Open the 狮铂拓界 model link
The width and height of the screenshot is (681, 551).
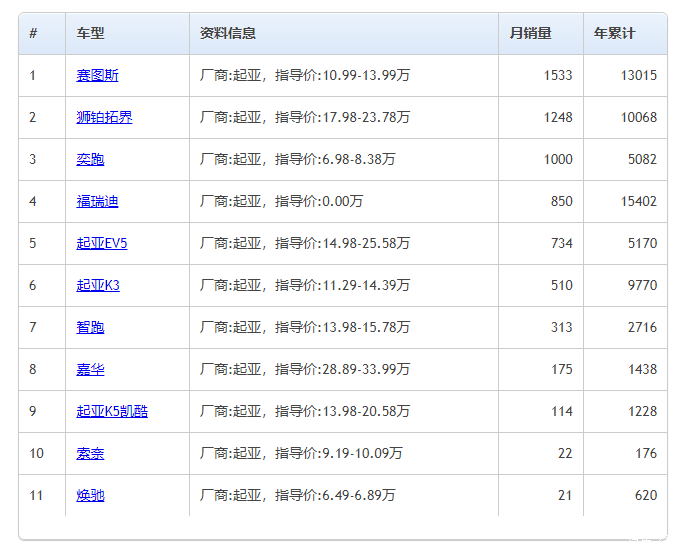[x=104, y=117]
